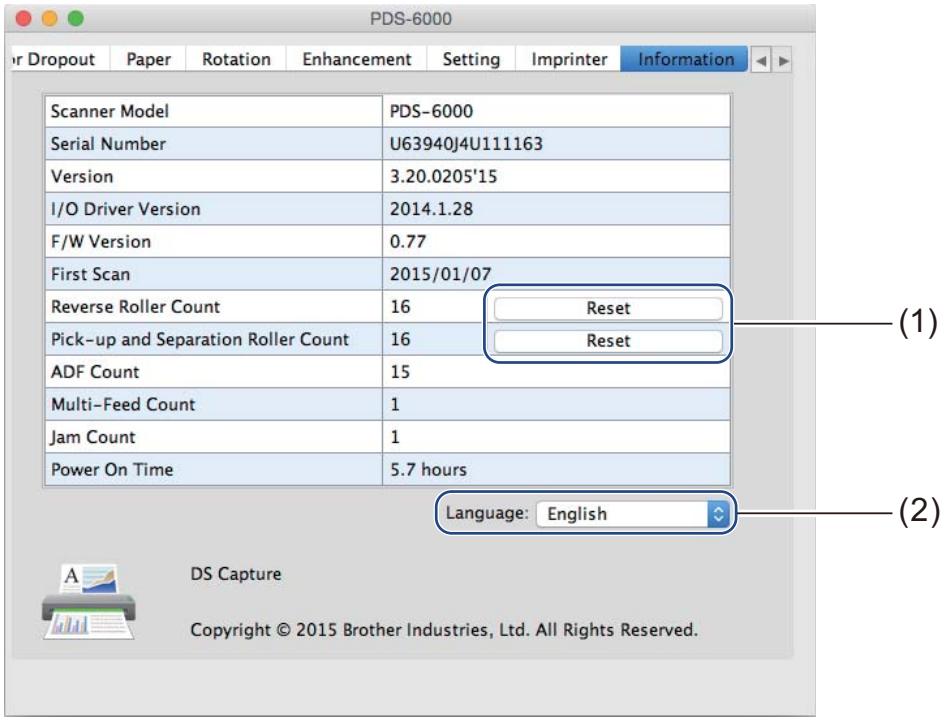Click the Multi-Feed Count label
Screen dimensions: 946x721
pyautogui.click(x=123, y=404)
